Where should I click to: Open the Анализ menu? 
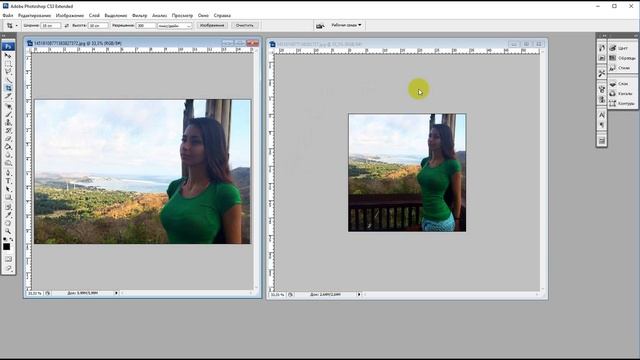[160, 16]
